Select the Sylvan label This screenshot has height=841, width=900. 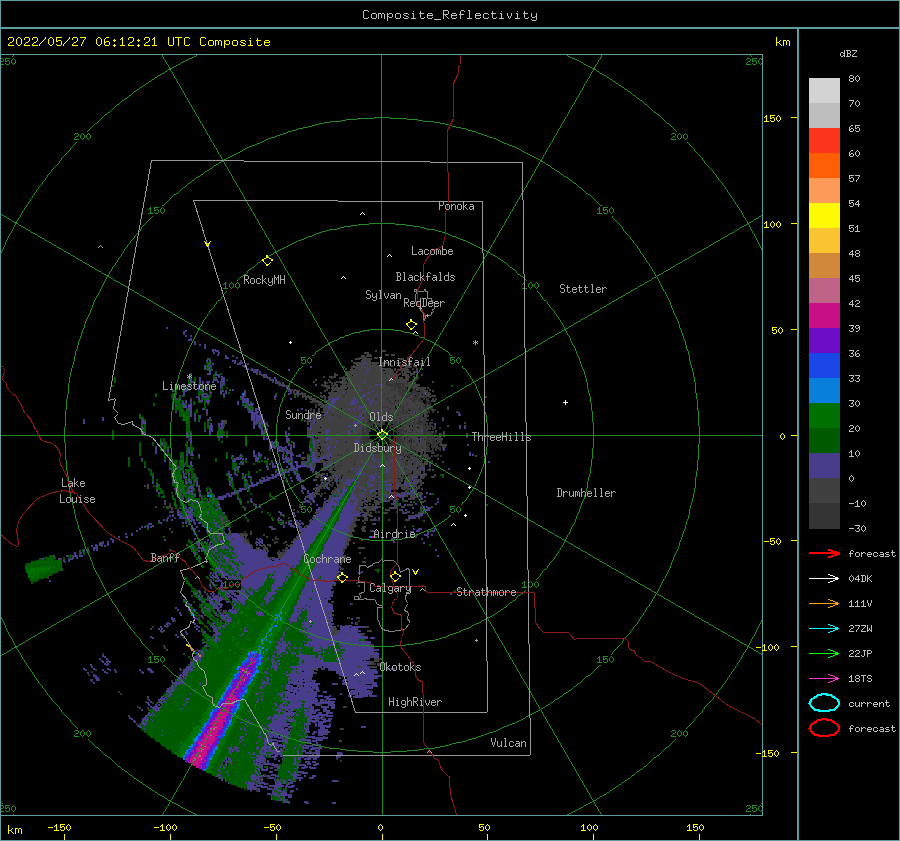[x=383, y=295]
